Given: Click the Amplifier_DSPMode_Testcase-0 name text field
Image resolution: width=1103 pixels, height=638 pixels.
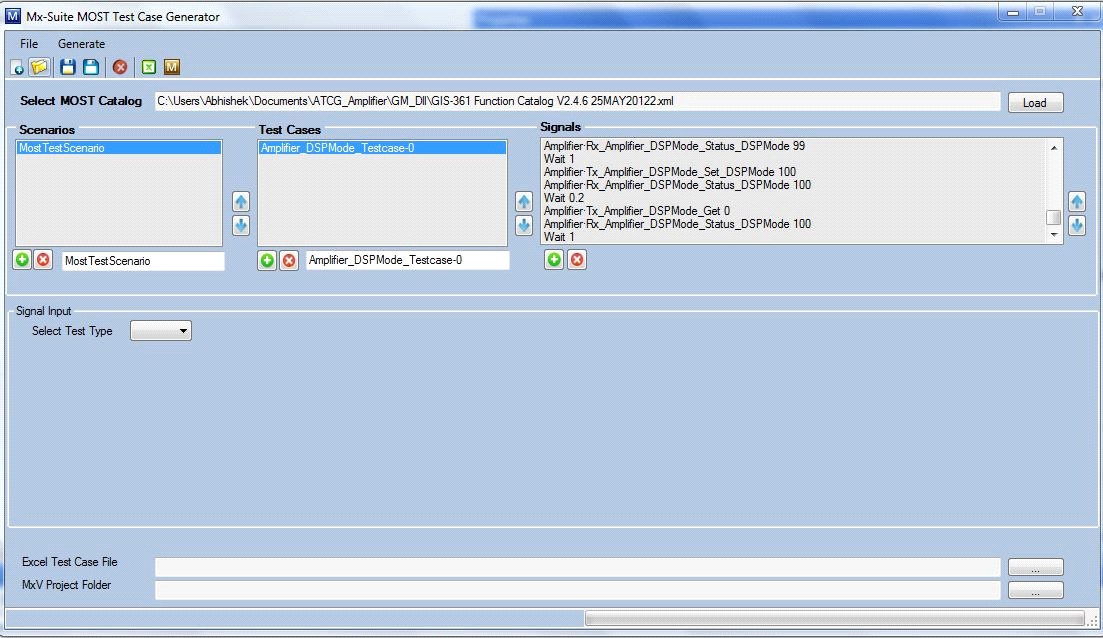Looking at the screenshot, I should (x=407, y=260).
